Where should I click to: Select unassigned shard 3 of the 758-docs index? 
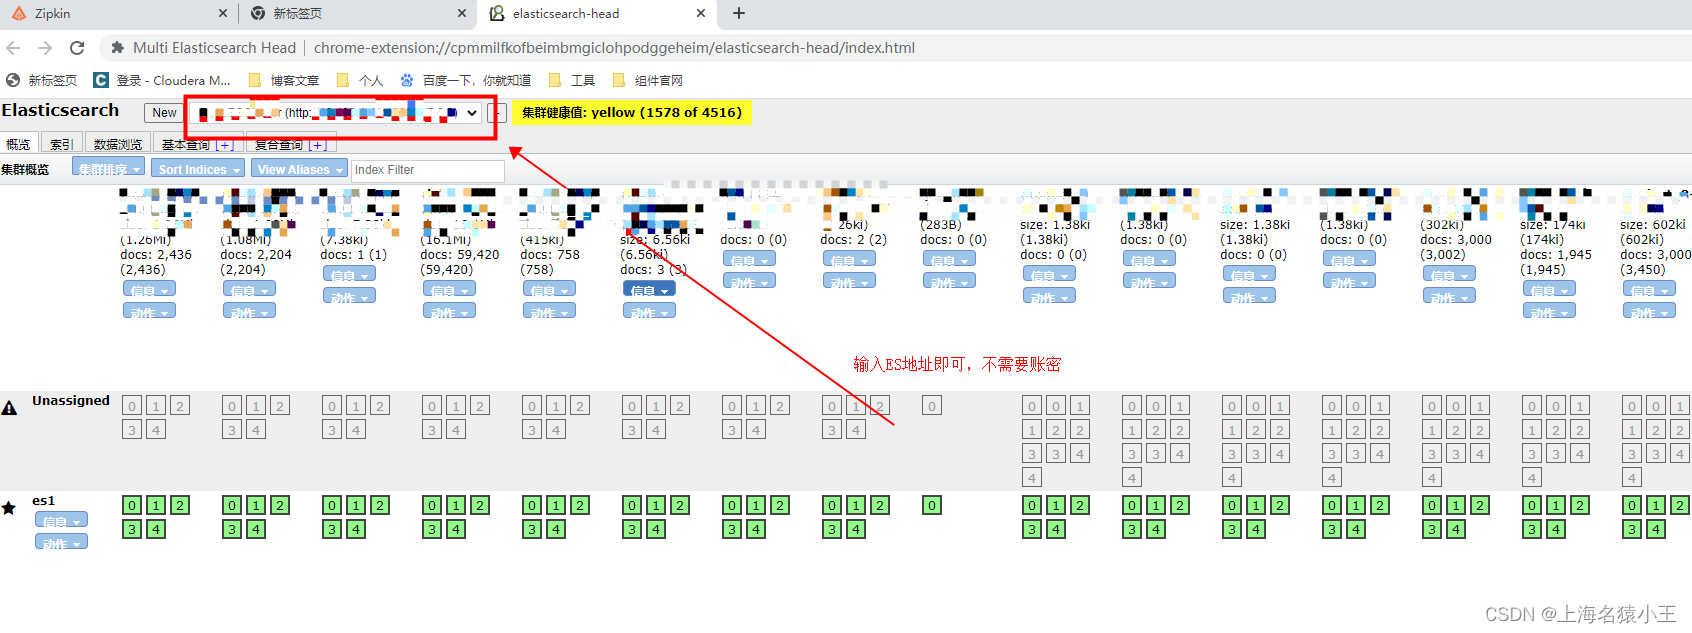pos(532,429)
